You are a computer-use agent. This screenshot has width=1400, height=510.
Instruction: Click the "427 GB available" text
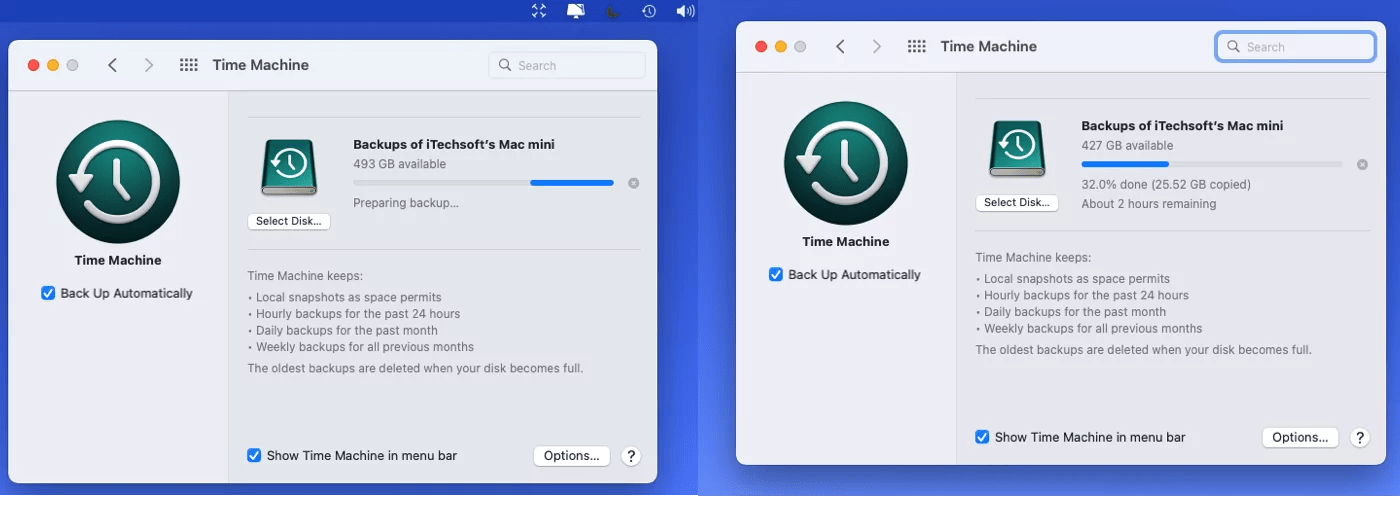click(x=1127, y=145)
